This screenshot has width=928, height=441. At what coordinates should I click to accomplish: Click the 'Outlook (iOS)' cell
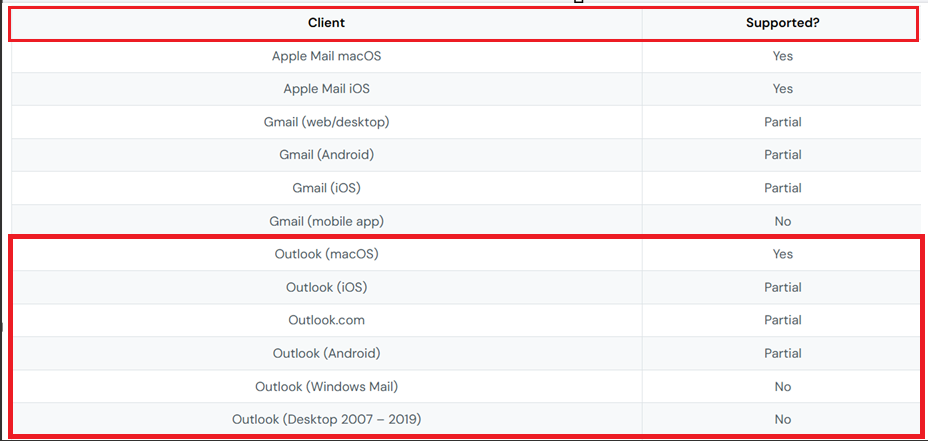coord(327,287)
